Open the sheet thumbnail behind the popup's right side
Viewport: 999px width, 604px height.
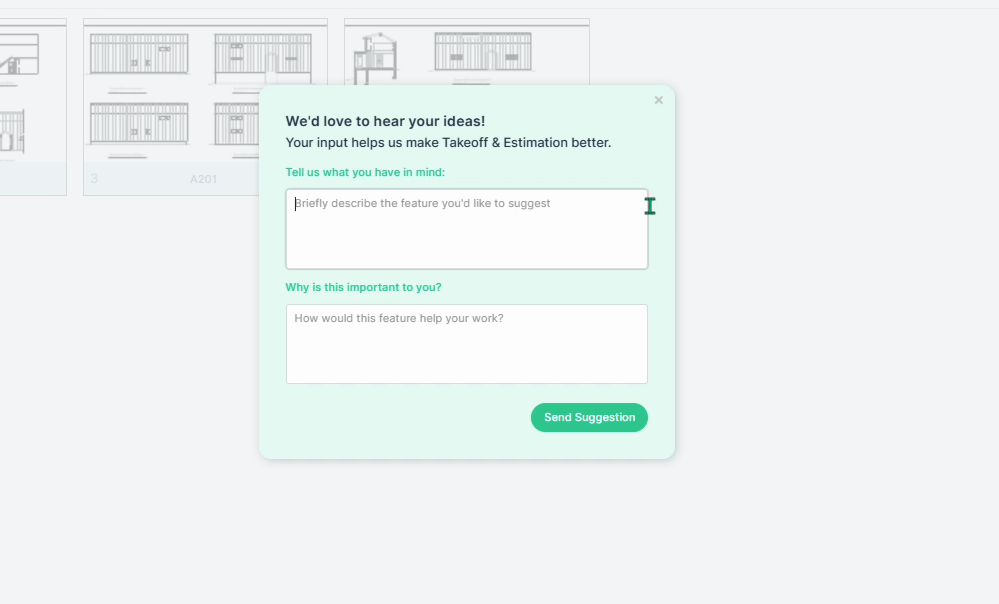click(467, 52)
